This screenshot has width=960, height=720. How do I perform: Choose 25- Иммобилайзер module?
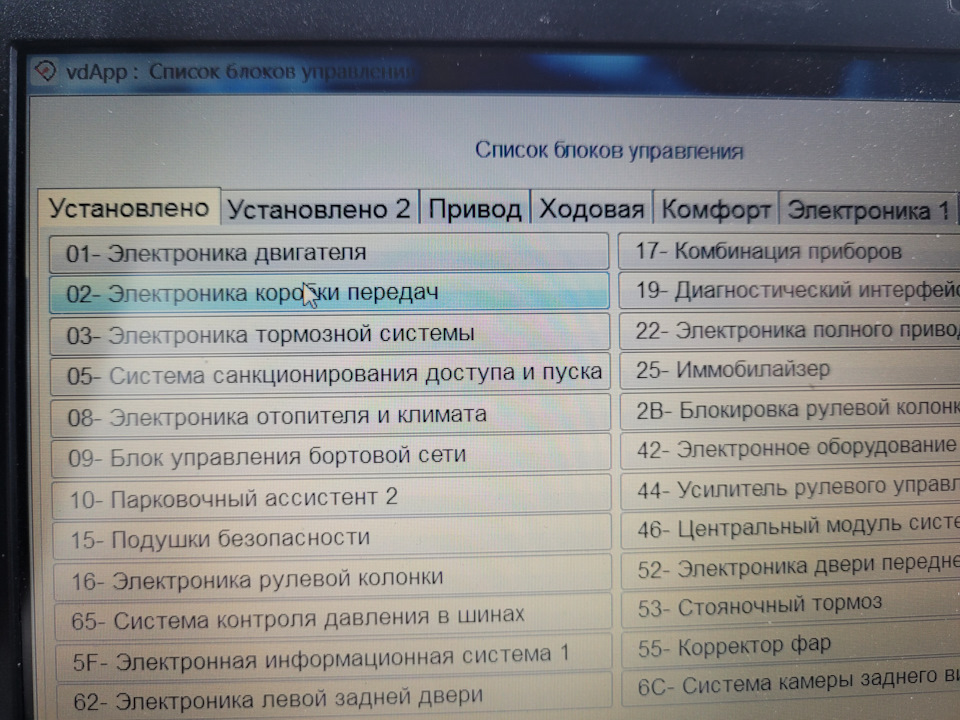790,369
